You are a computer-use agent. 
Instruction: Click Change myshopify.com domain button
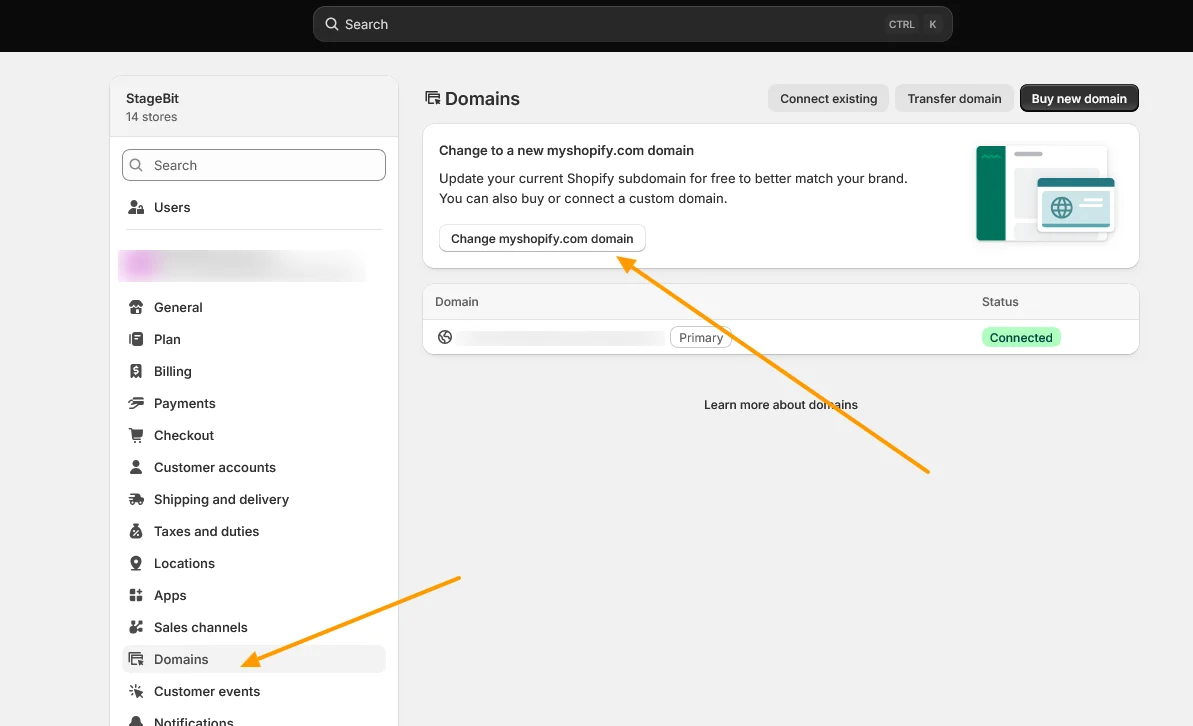[x=542, y=238]
